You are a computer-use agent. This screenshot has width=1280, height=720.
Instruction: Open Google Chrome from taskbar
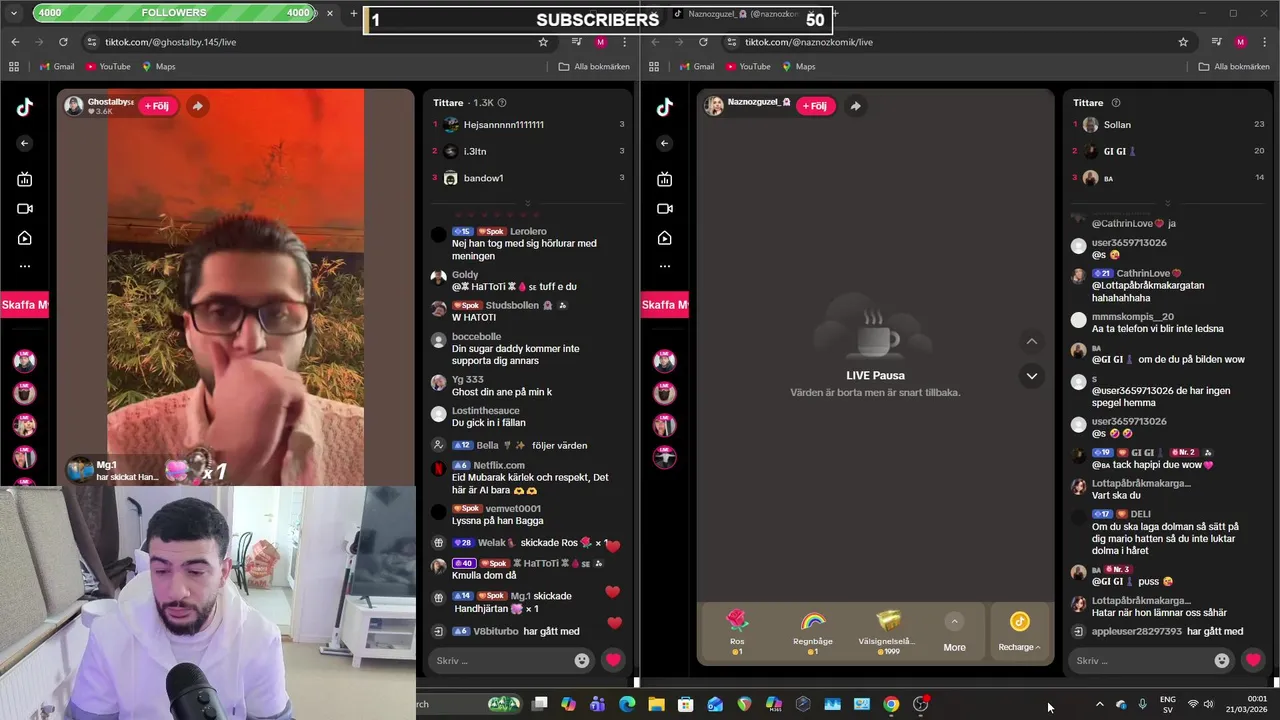891,704
